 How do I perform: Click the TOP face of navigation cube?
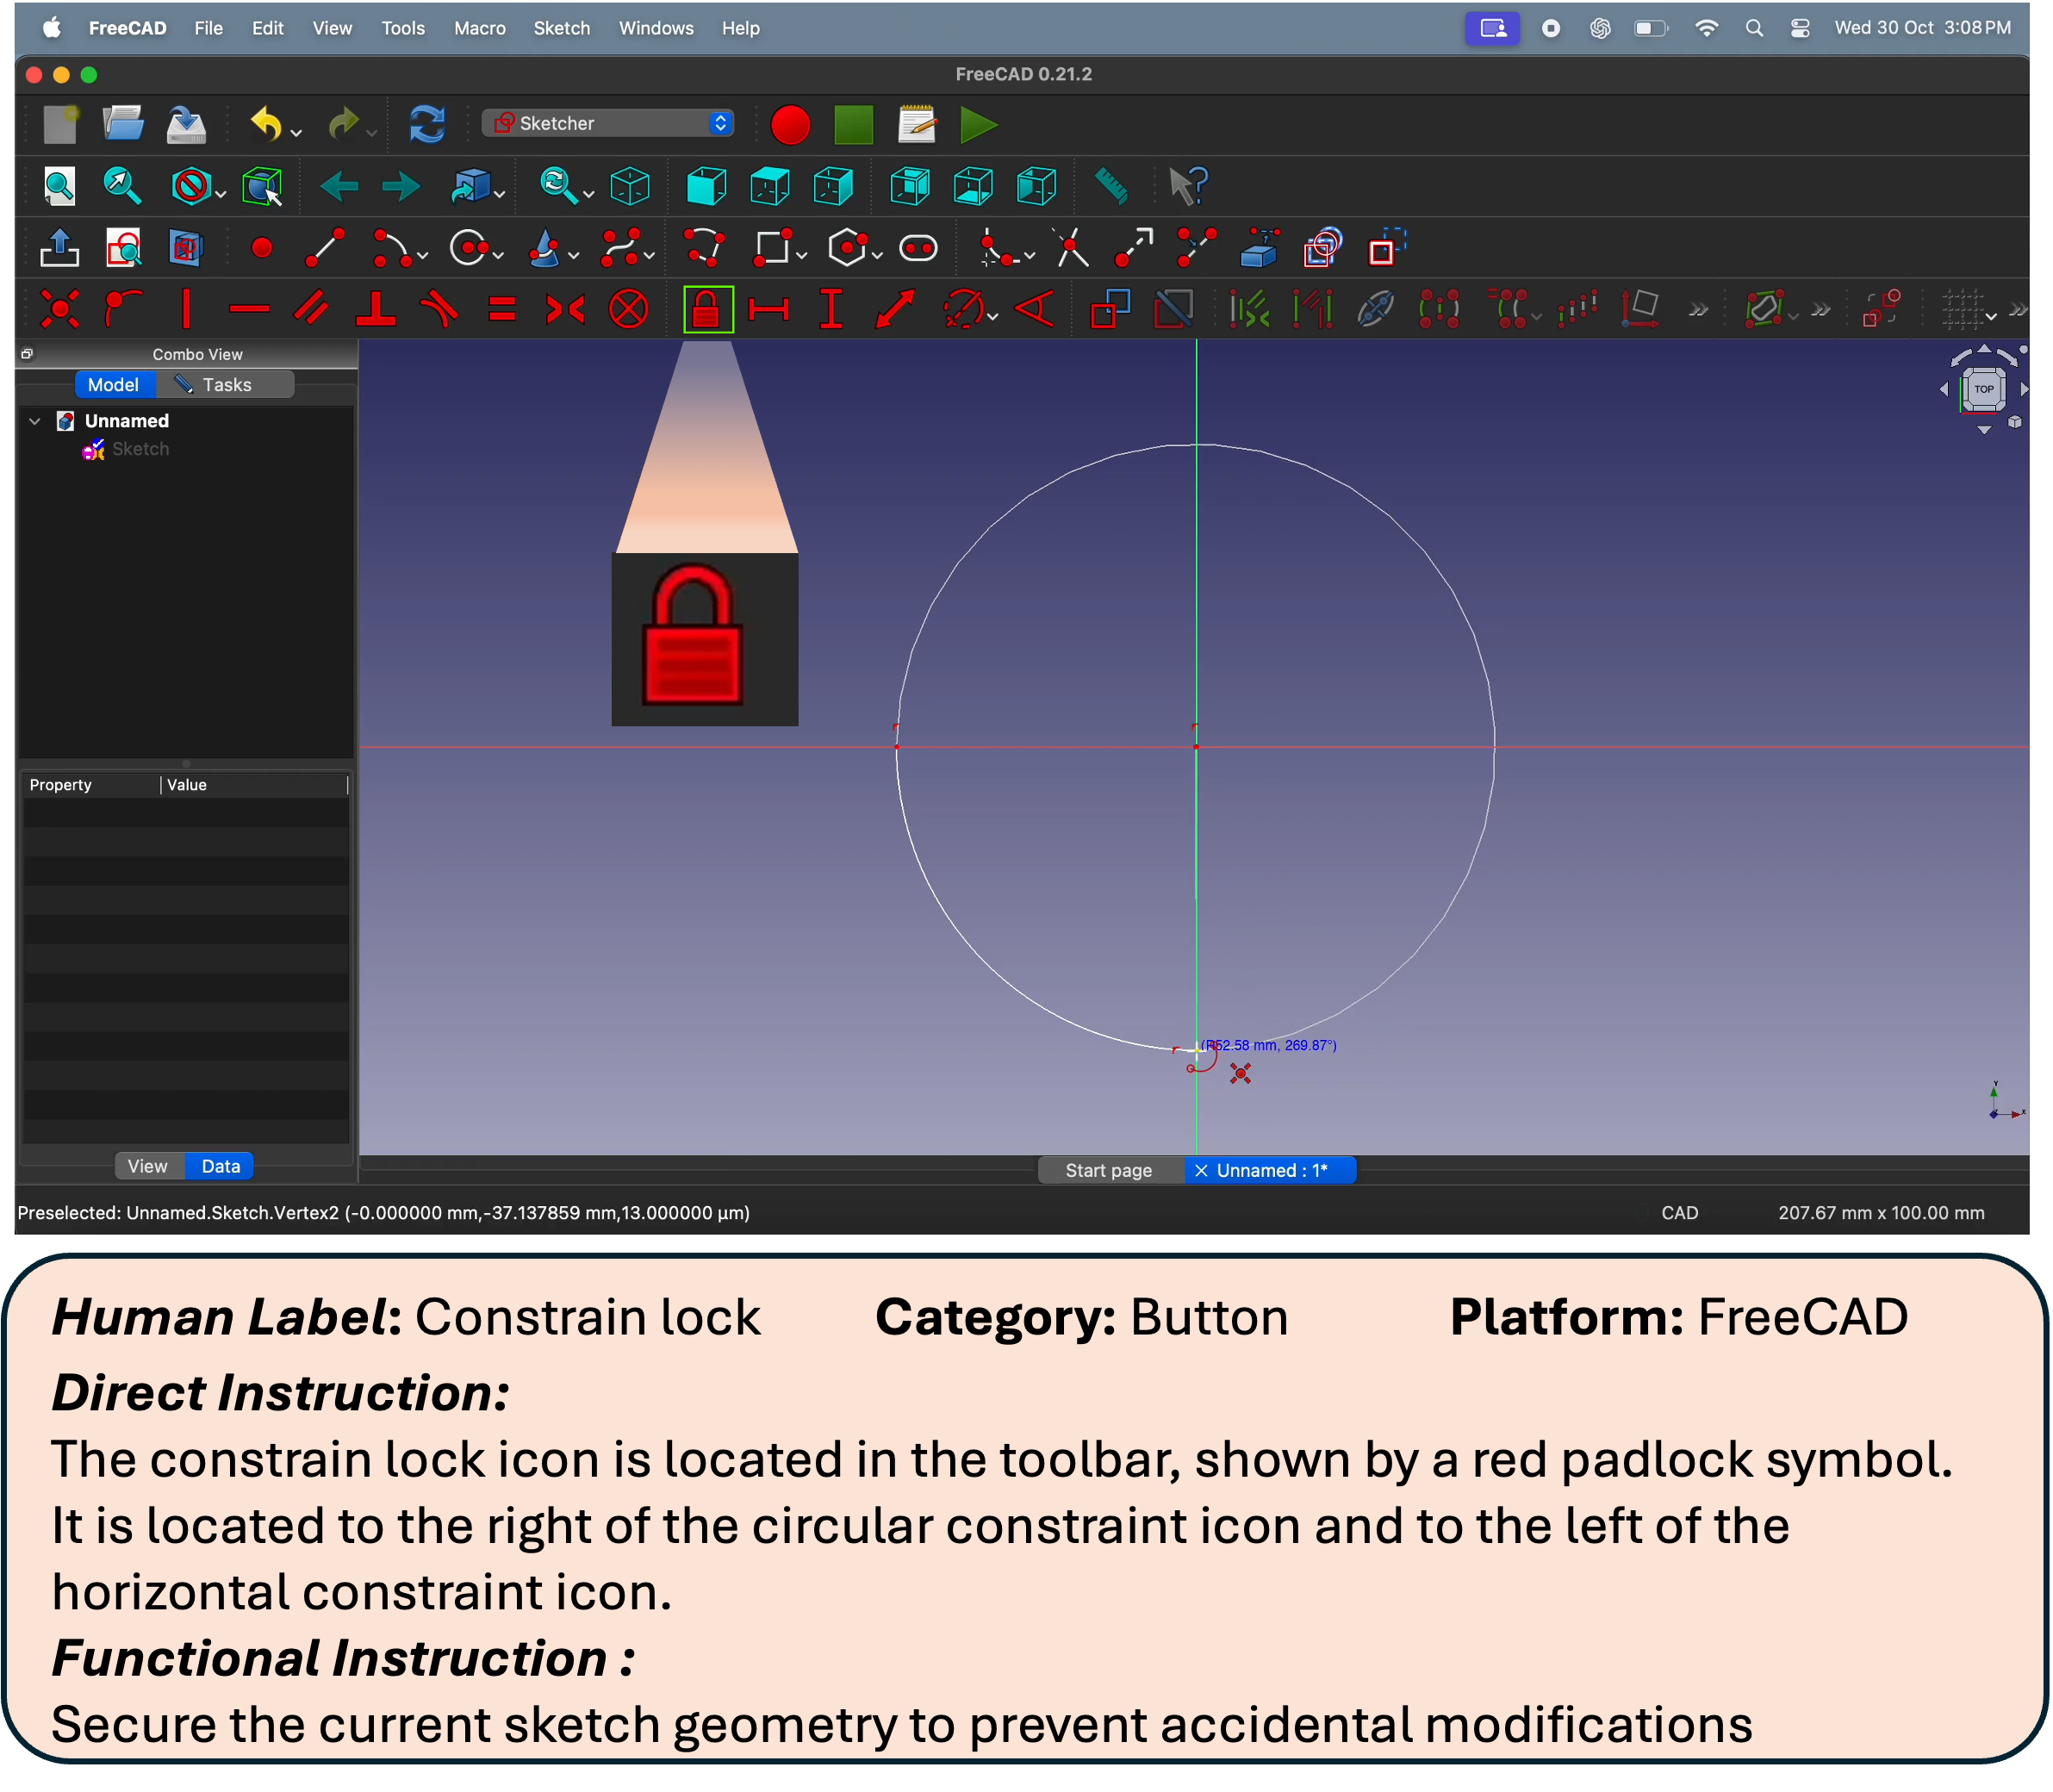click(1983, 389)
